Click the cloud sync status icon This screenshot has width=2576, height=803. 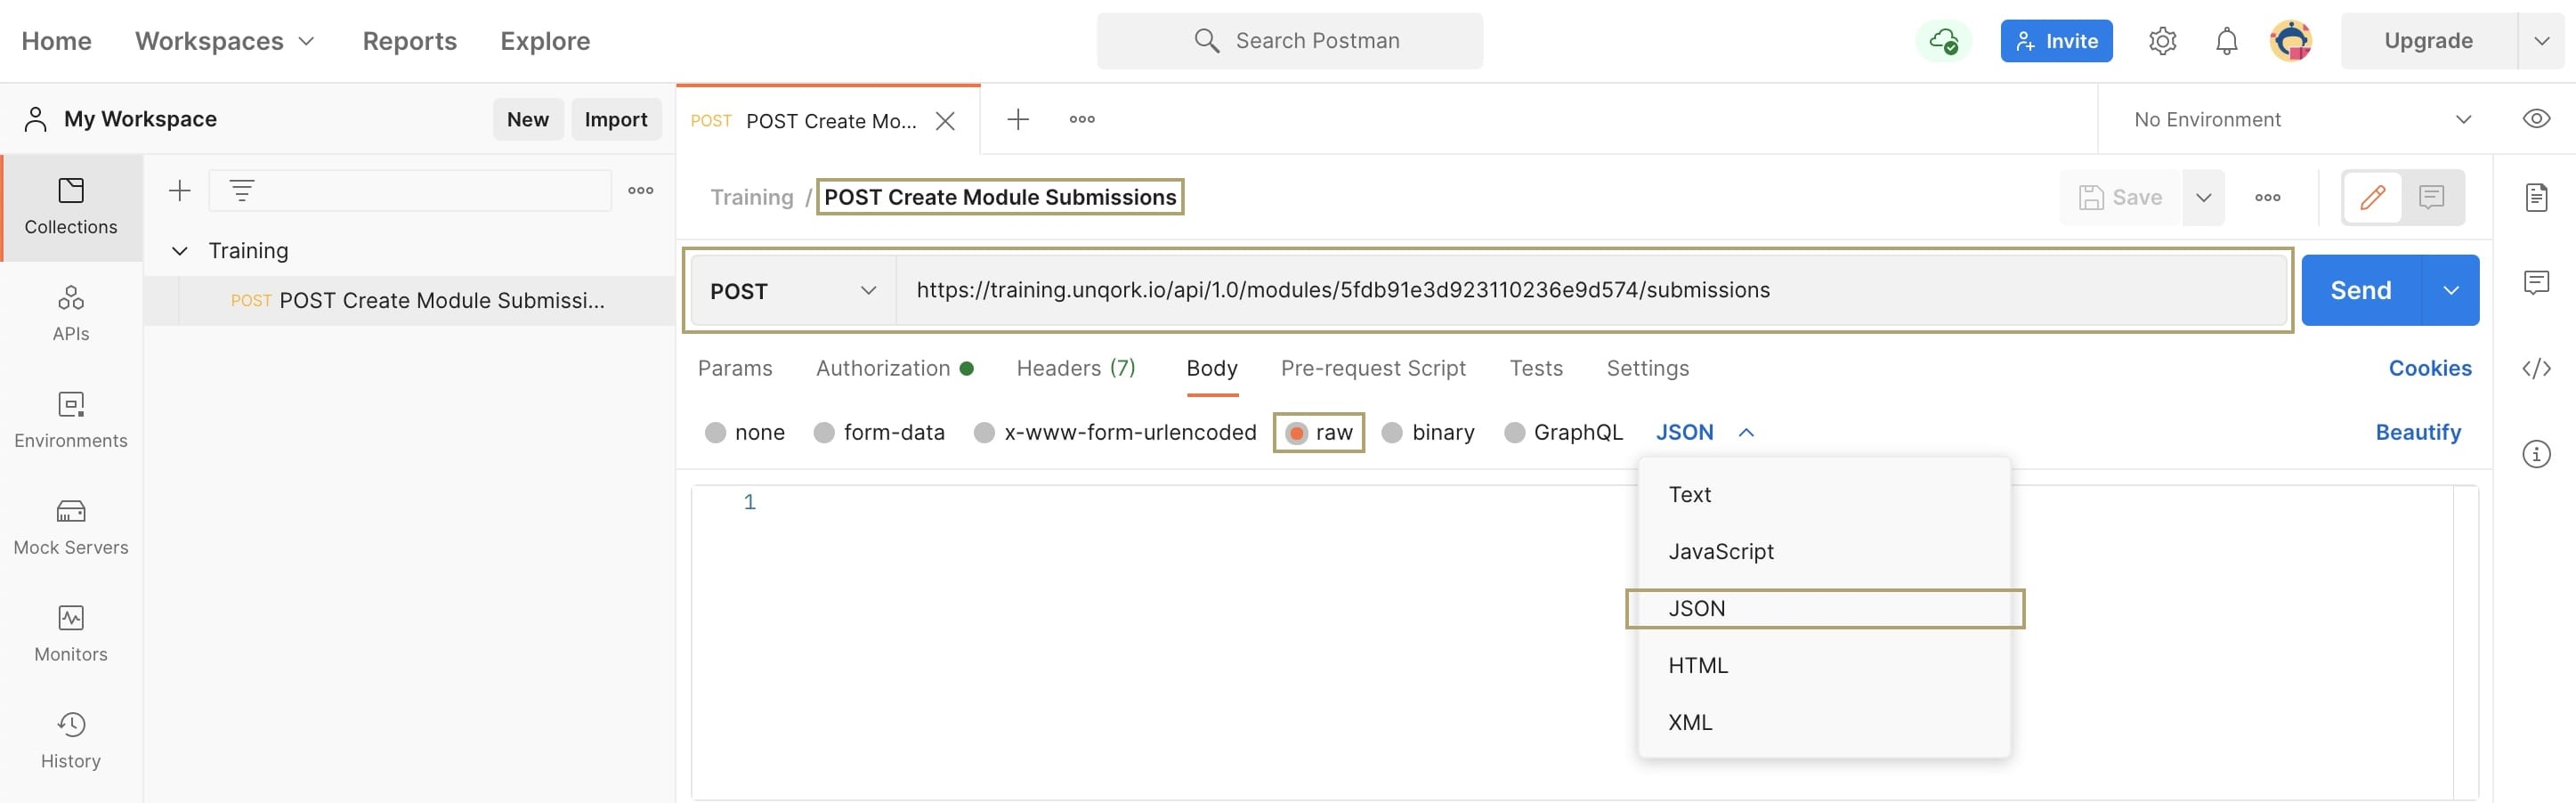tap(1943, 41)
